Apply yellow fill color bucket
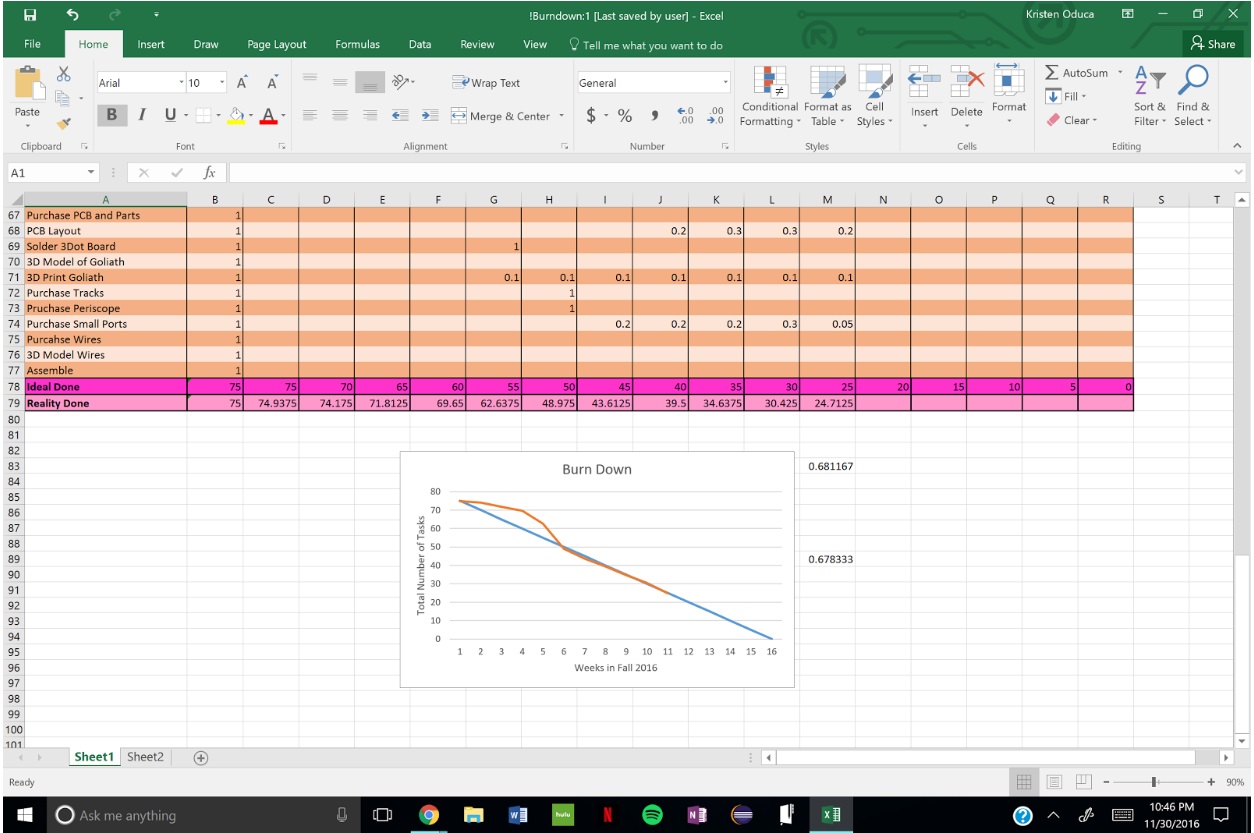This screenshot has width=1254, height=833. 235,116
